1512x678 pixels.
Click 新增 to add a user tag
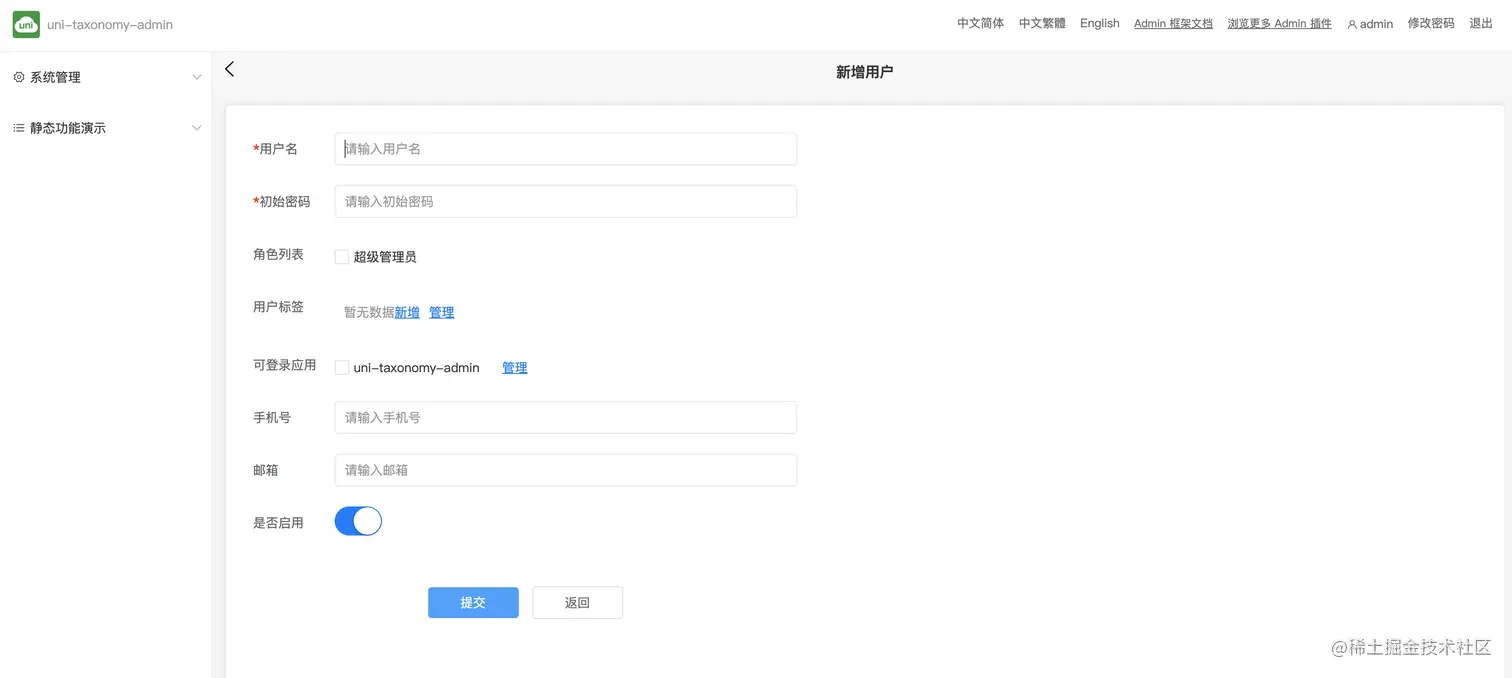point(406,312)
